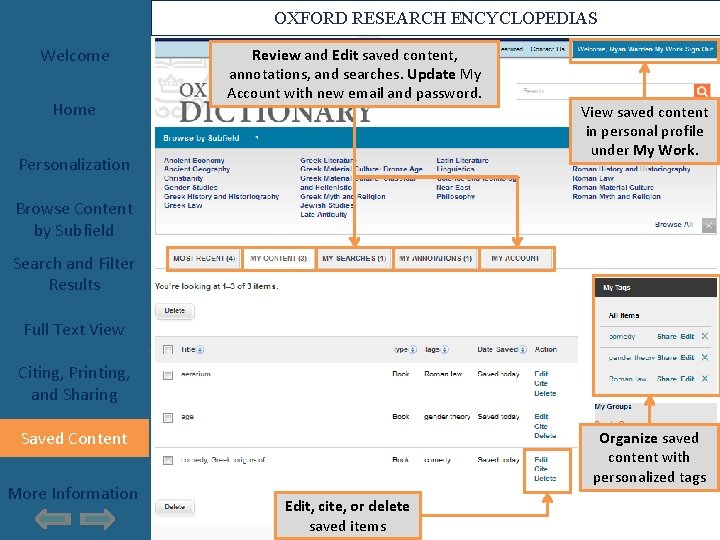Viewport: 720px width, 540px height.
Task: Close the Browse by Subfield panel with X
Action: pos(709,225)
